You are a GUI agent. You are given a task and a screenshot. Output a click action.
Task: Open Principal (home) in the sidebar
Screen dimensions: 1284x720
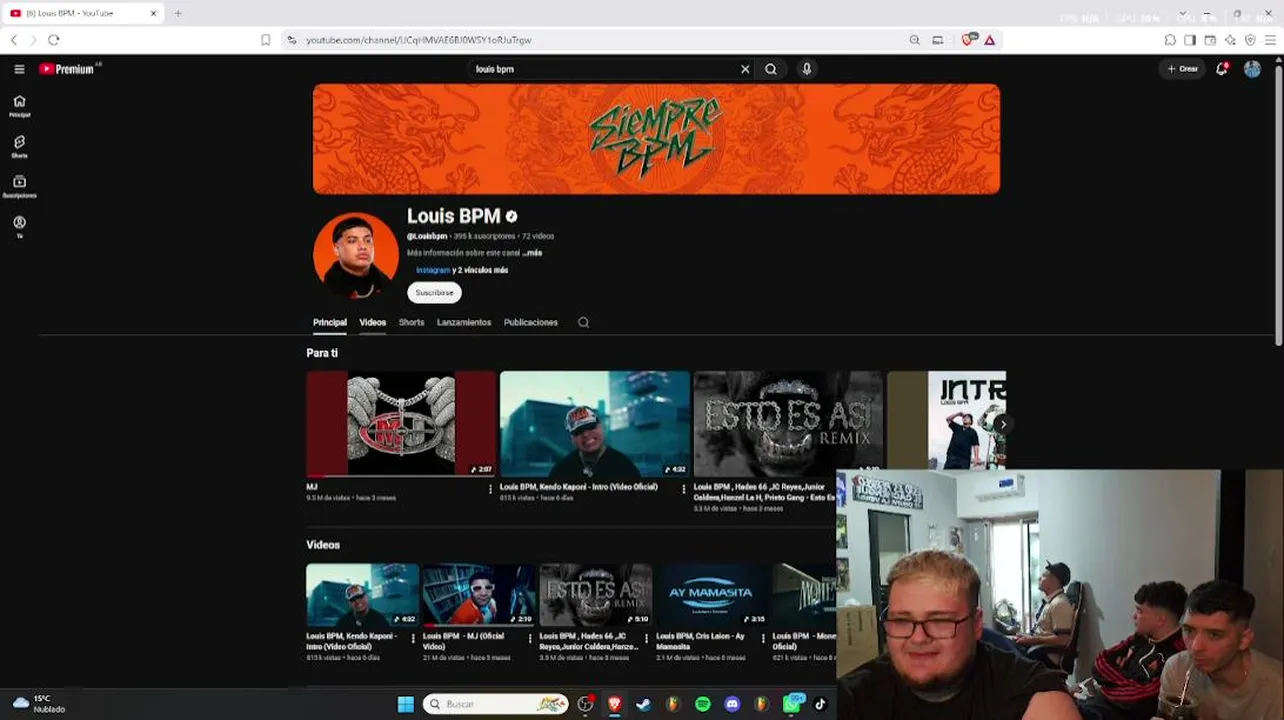pos(19,106)
